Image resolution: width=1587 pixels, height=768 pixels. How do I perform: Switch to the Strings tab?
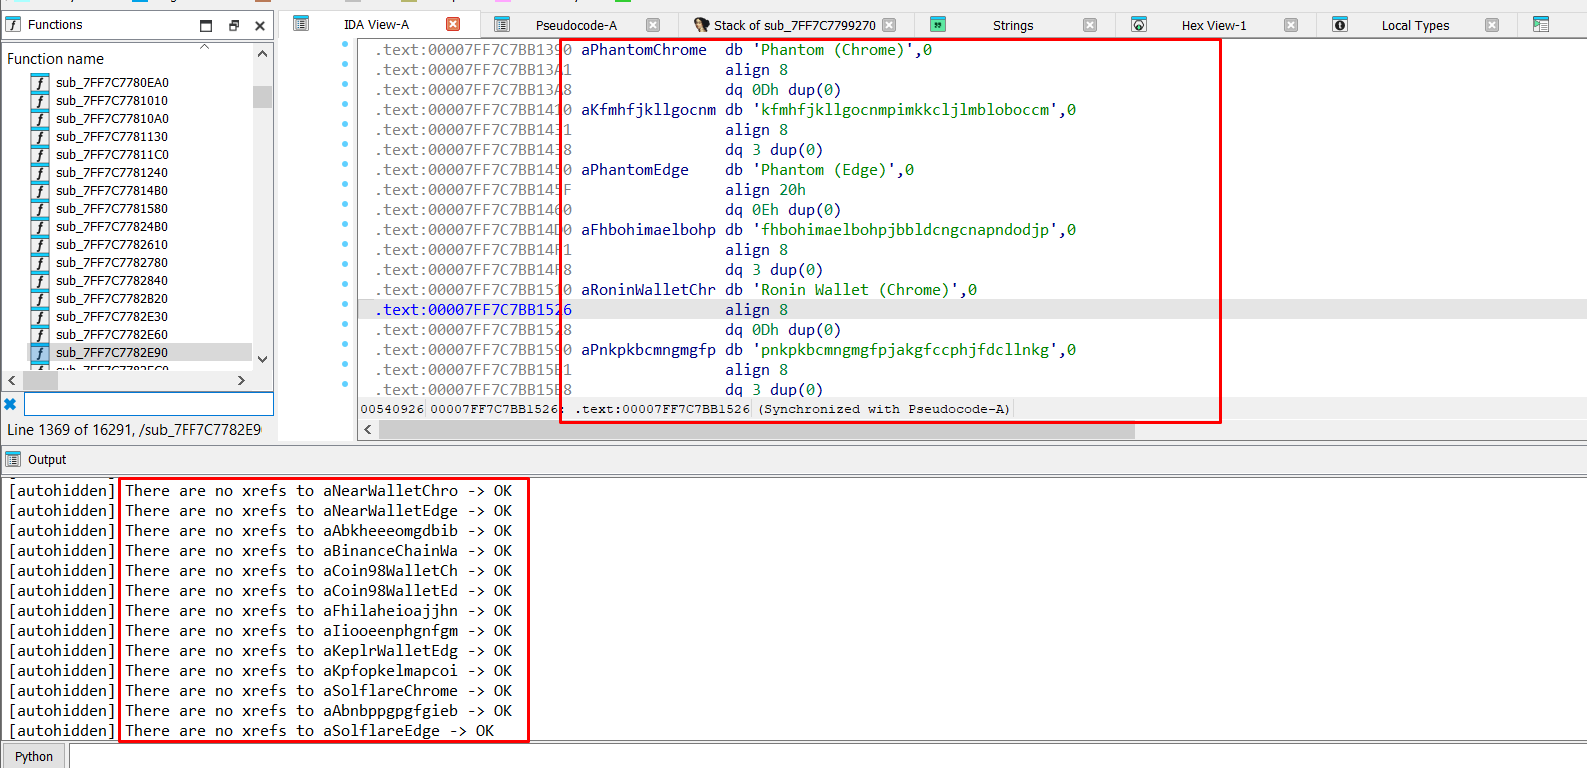1013,25
